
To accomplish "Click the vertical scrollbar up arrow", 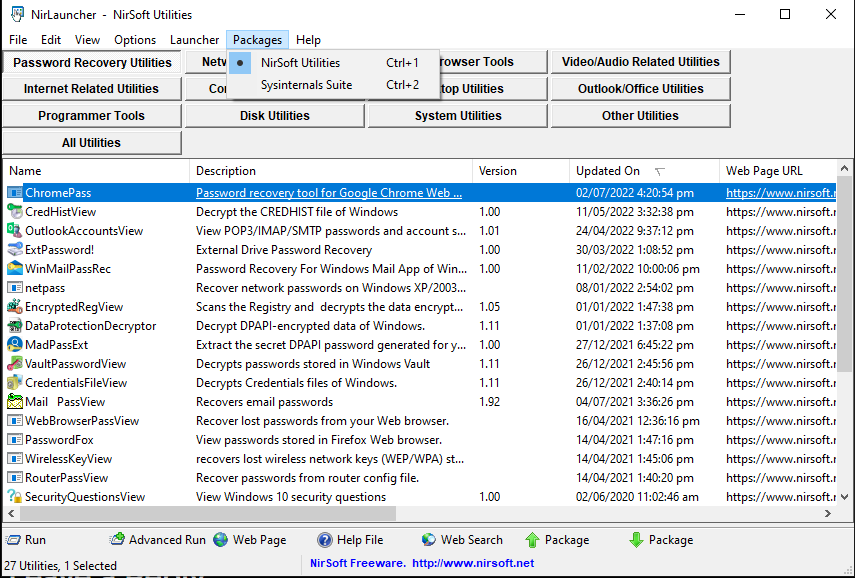I will click(845, 168).
